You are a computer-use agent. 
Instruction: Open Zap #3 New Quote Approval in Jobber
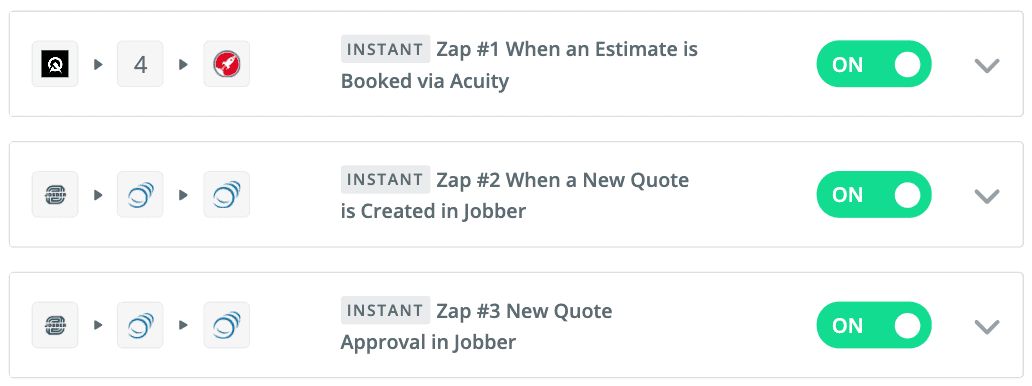tap(477, 326)
